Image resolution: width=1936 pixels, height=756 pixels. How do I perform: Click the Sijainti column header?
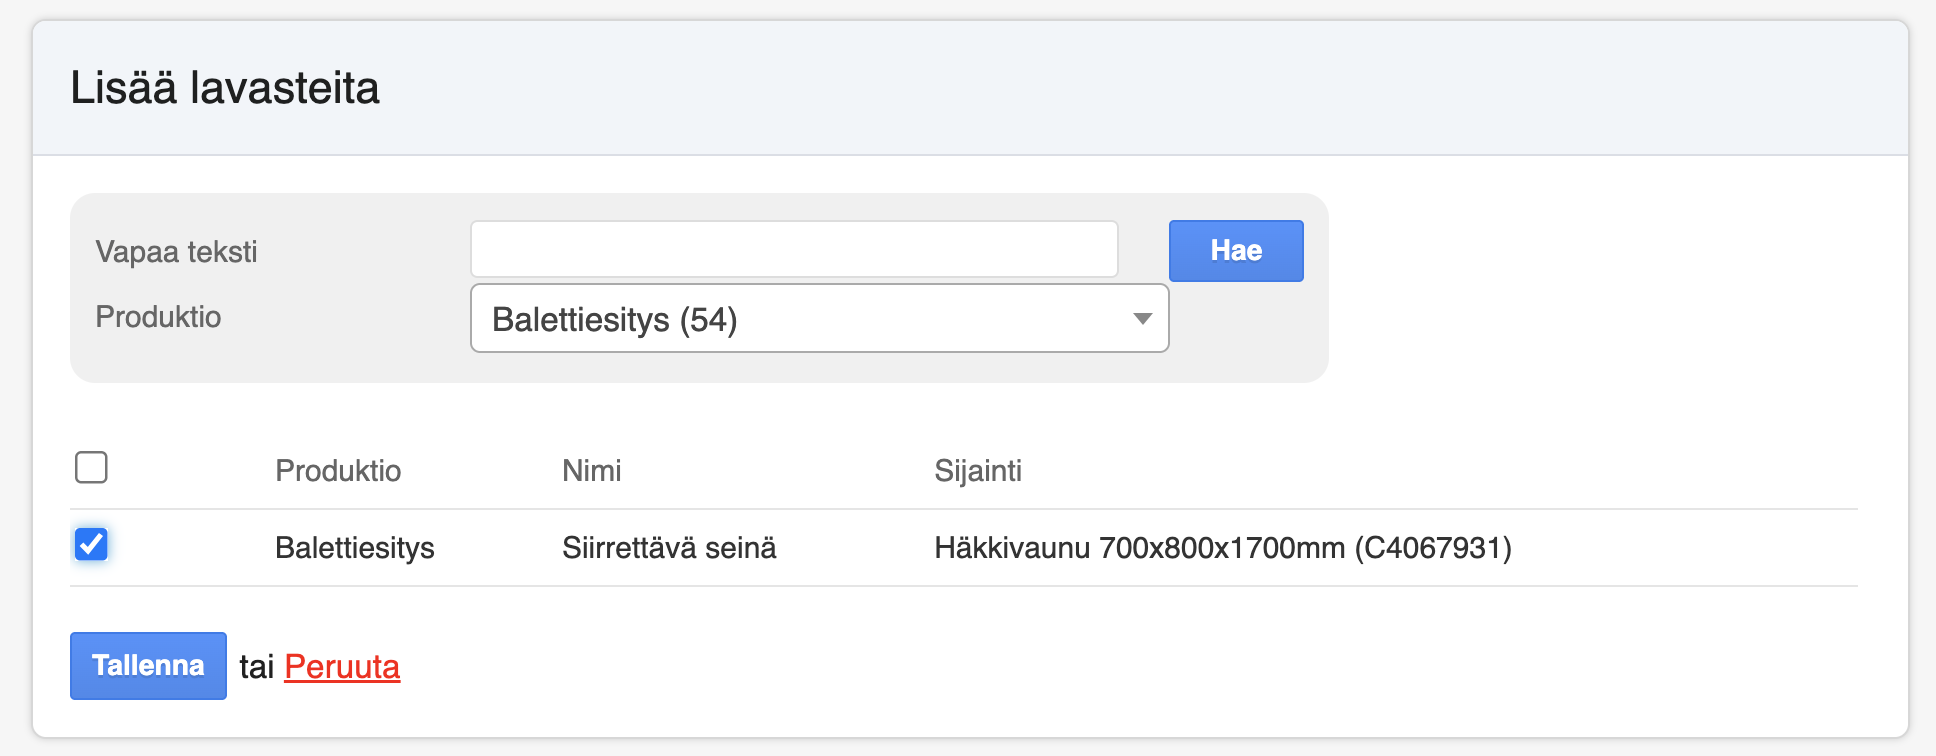pyautogui.click(x=977, y=471)
